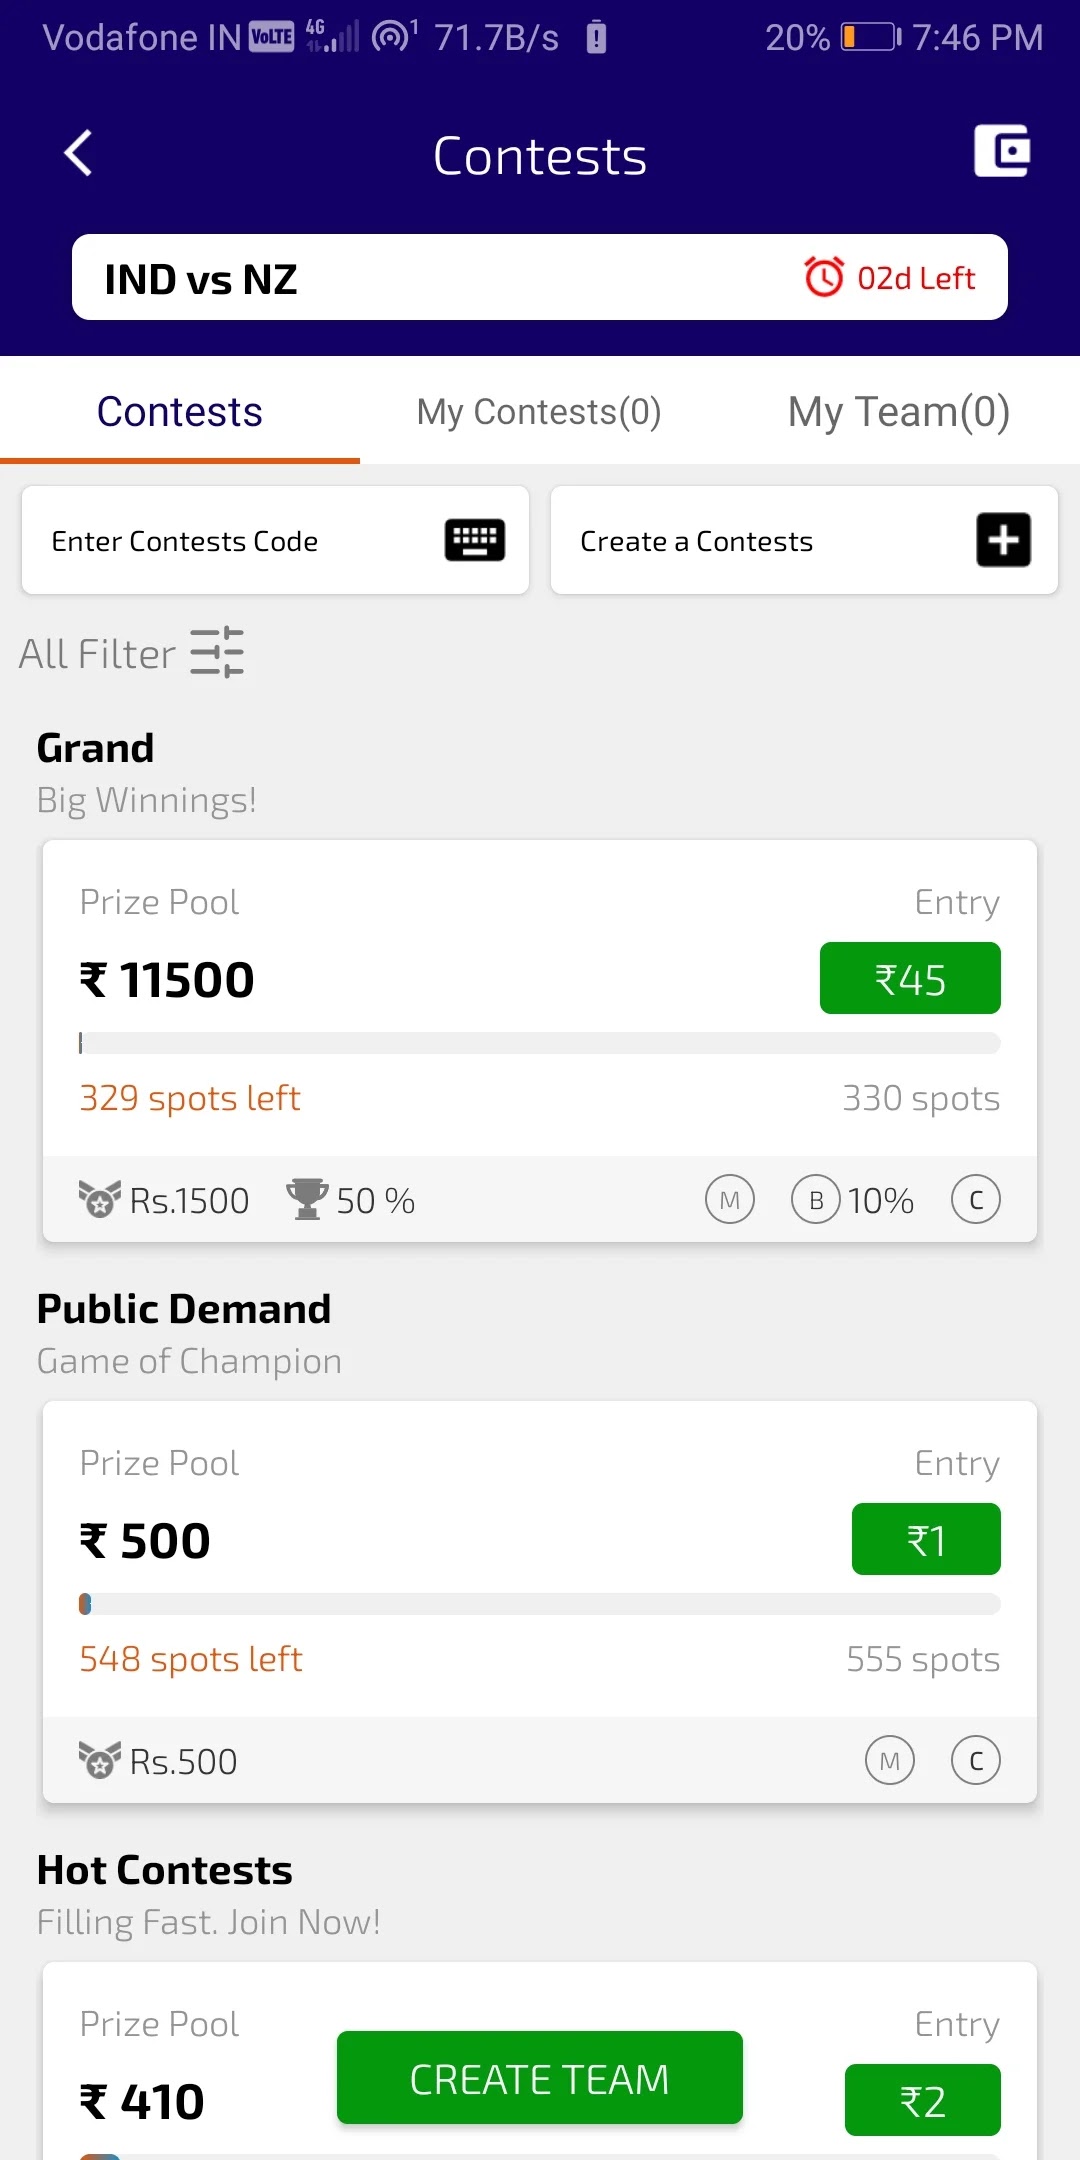Tap the first prize Rs.1500 medal icon
Screen dimensions: 1080x2160
click(100, 1199)
